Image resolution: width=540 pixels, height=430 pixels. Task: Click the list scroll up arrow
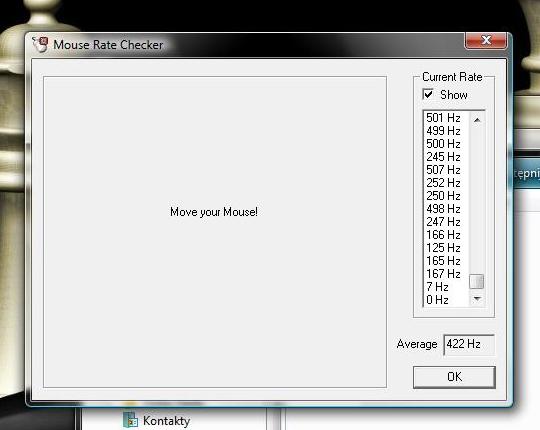point(477,120)
